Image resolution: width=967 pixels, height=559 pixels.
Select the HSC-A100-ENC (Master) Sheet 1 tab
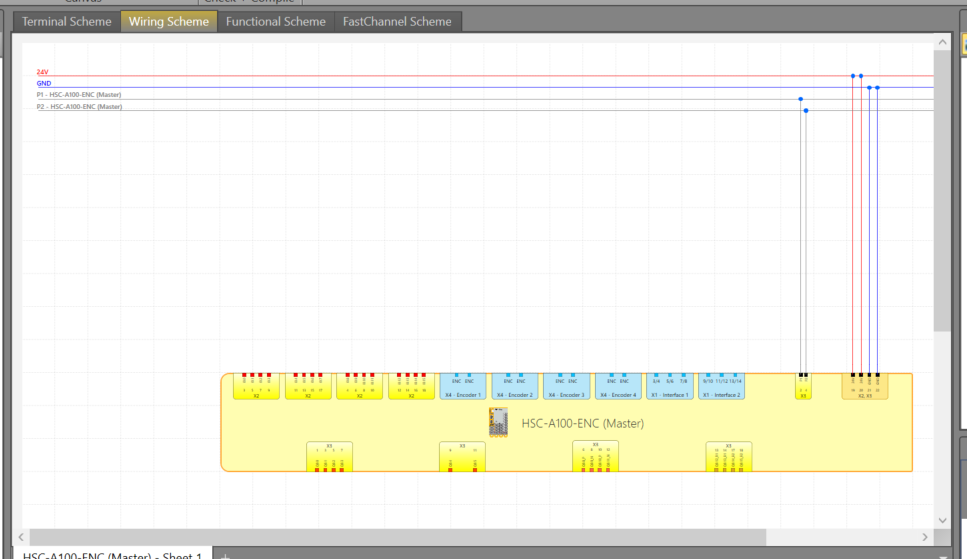pyautogui.click(x=112, y=554)
